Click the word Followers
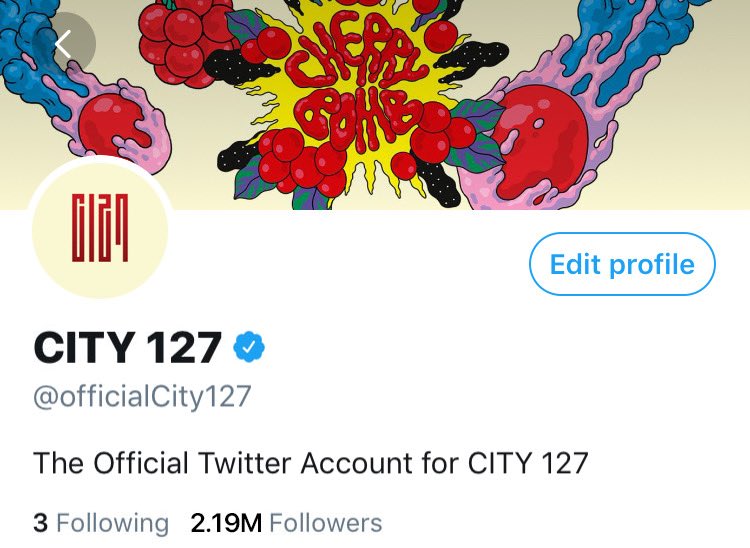750x548 pixels. [326, 523]
